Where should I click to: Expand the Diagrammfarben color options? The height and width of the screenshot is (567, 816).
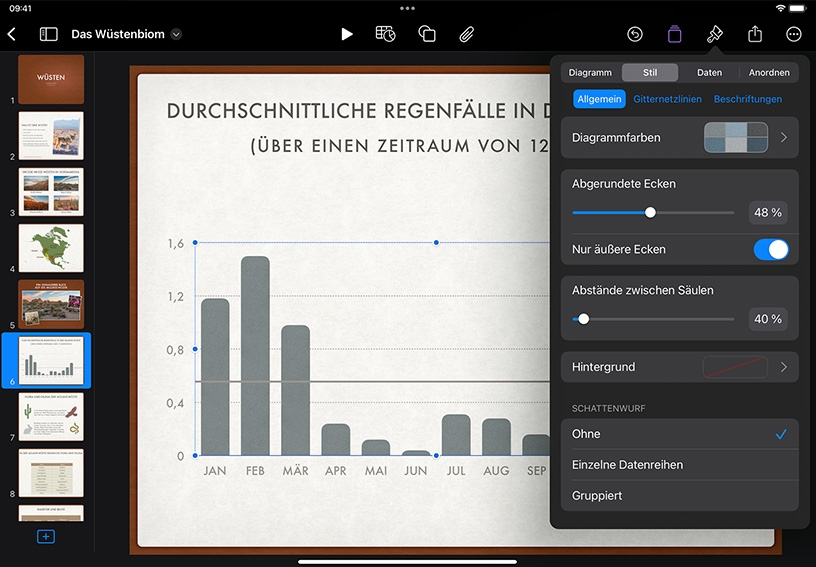pos(680,138)
